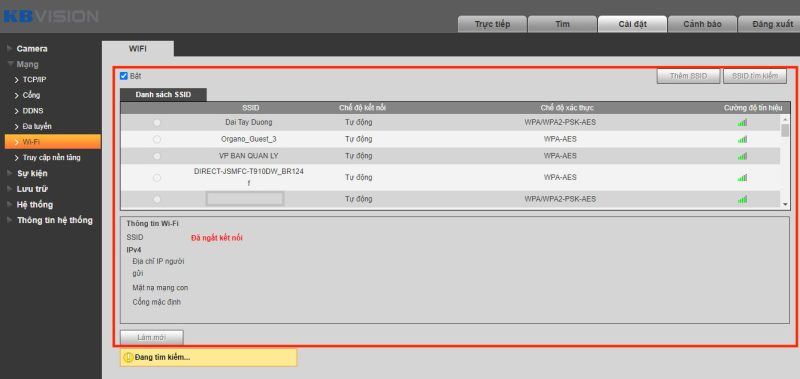Click Đăng xuất tab
800x379 pixels.
(x=769, y=24)
